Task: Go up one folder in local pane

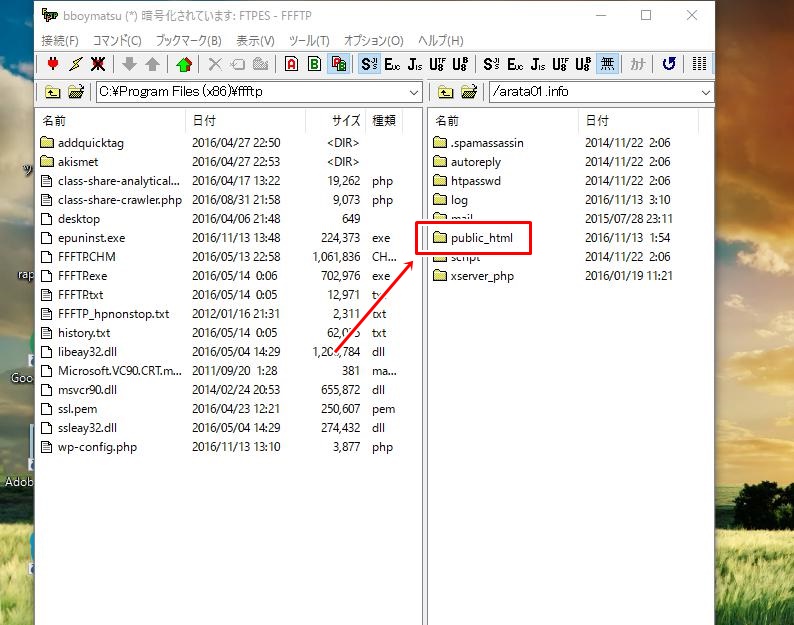Action: [53, 92]
